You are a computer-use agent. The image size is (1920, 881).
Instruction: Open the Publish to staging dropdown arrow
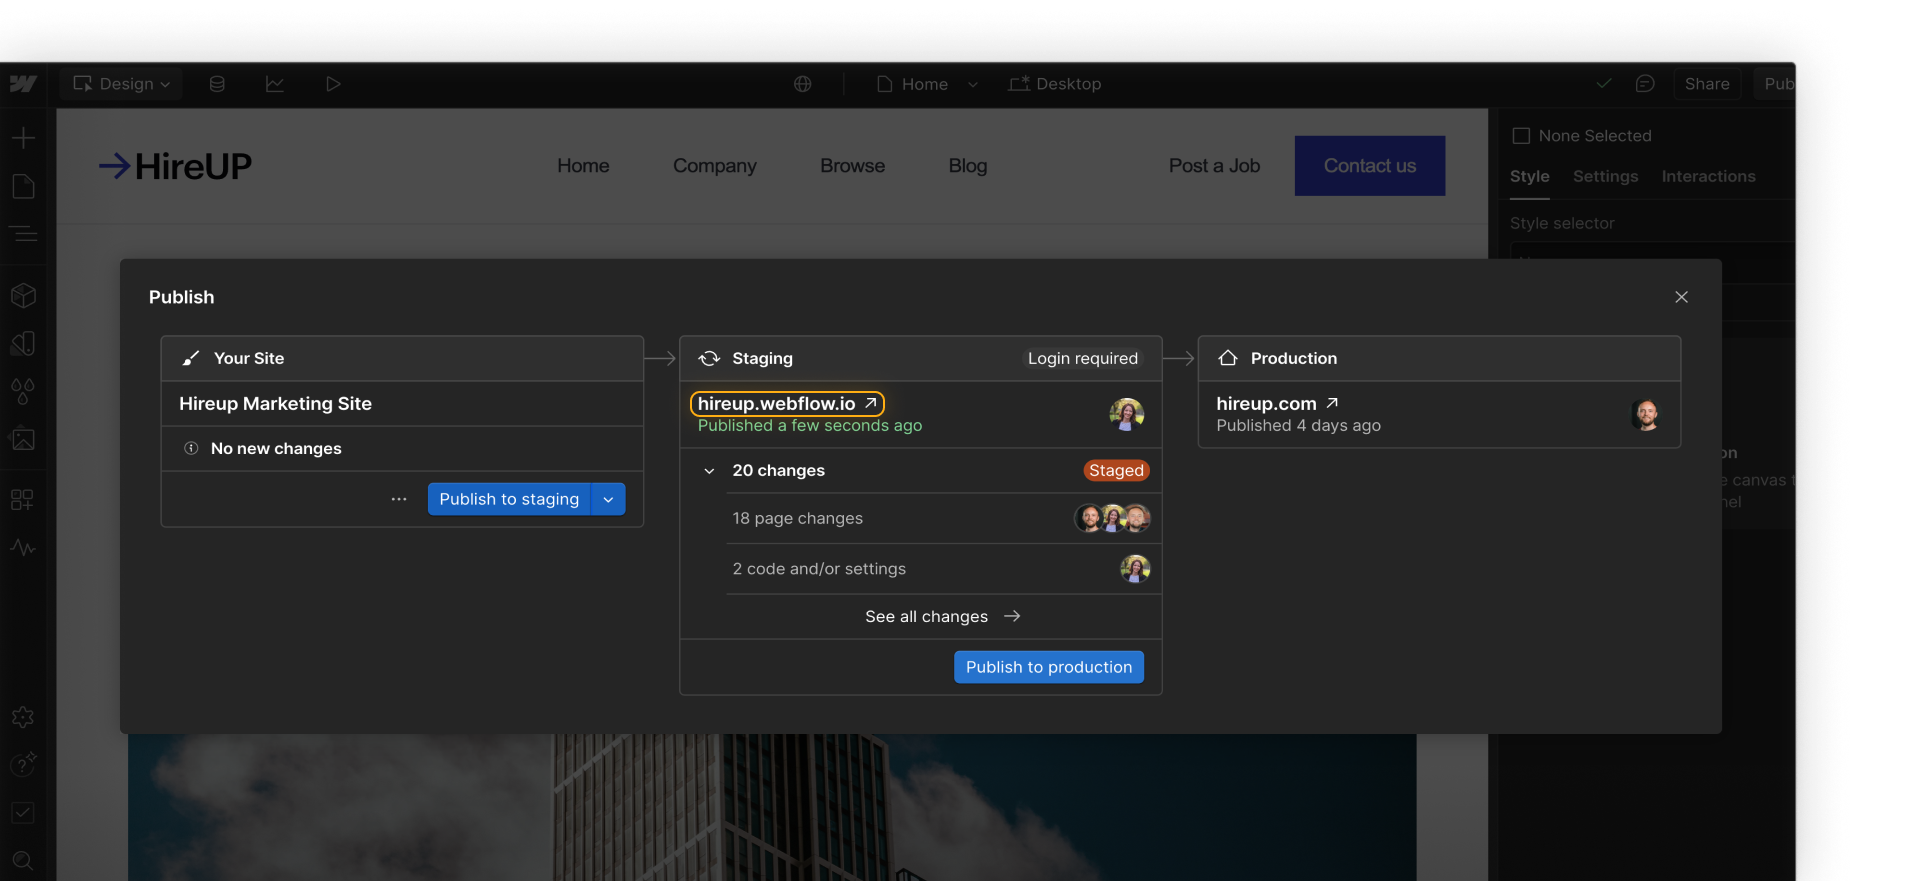coord(608,499)
